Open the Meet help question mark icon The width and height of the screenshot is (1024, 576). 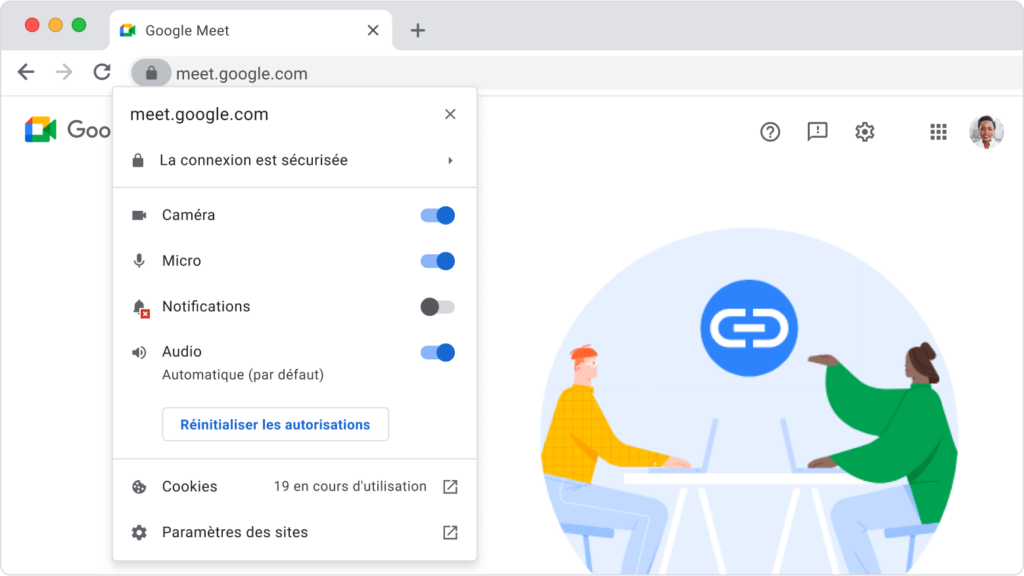pyautogui.click(x=770, y=132)
